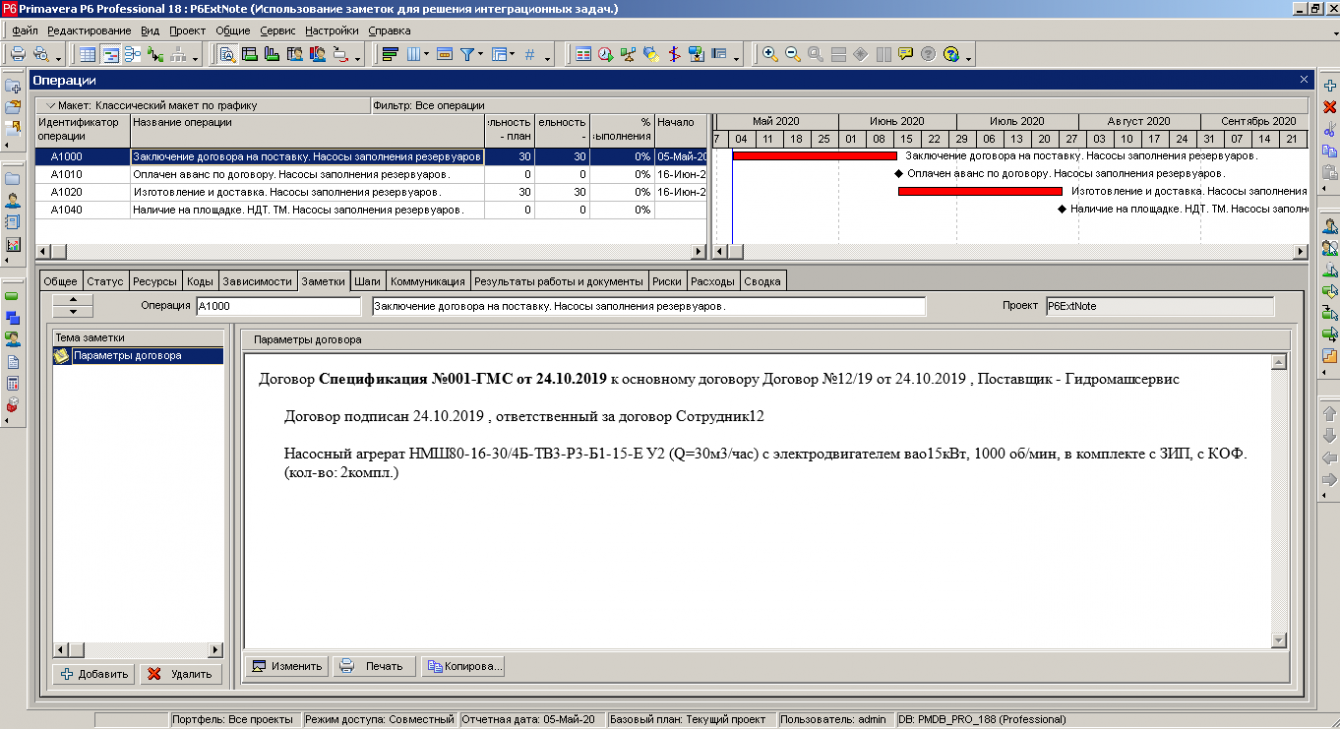Show the Activity Network view
This screenshot has height=730, width=1340.
(133, 54)
